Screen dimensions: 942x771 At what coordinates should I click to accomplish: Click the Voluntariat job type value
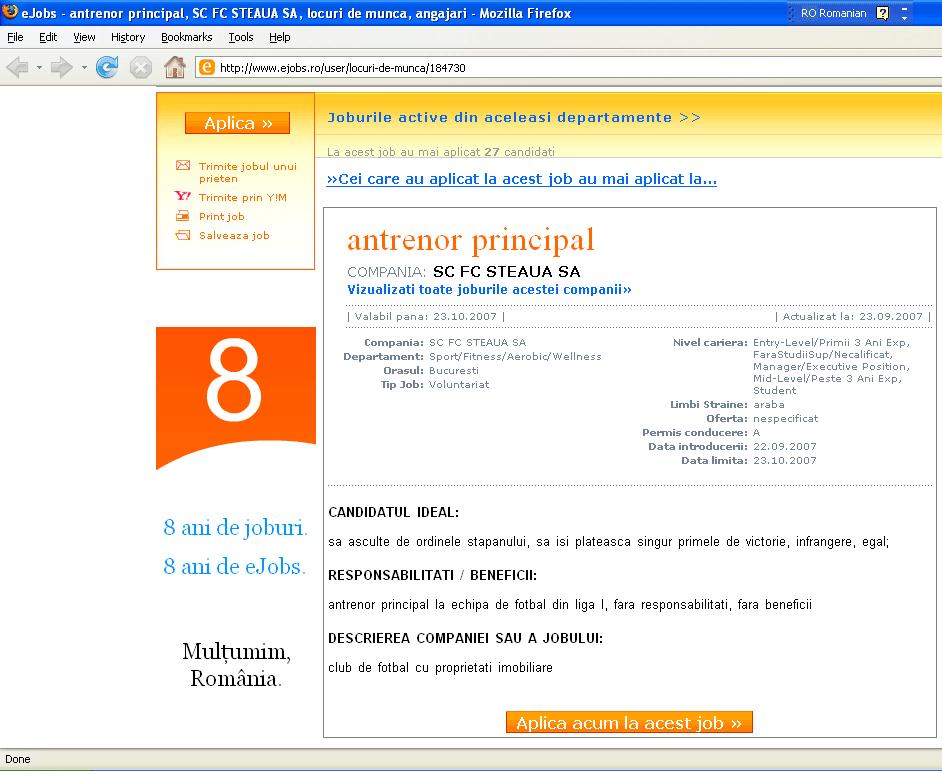459,385
